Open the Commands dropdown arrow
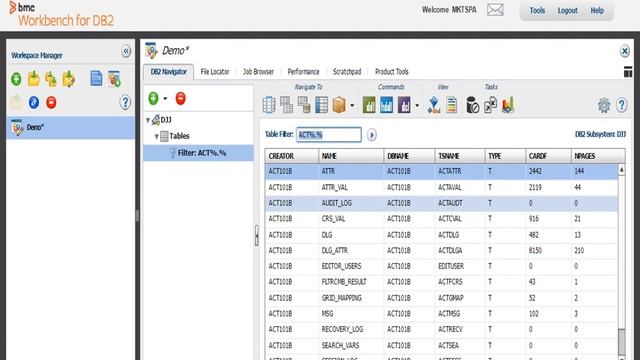 (x=417, y=106)
